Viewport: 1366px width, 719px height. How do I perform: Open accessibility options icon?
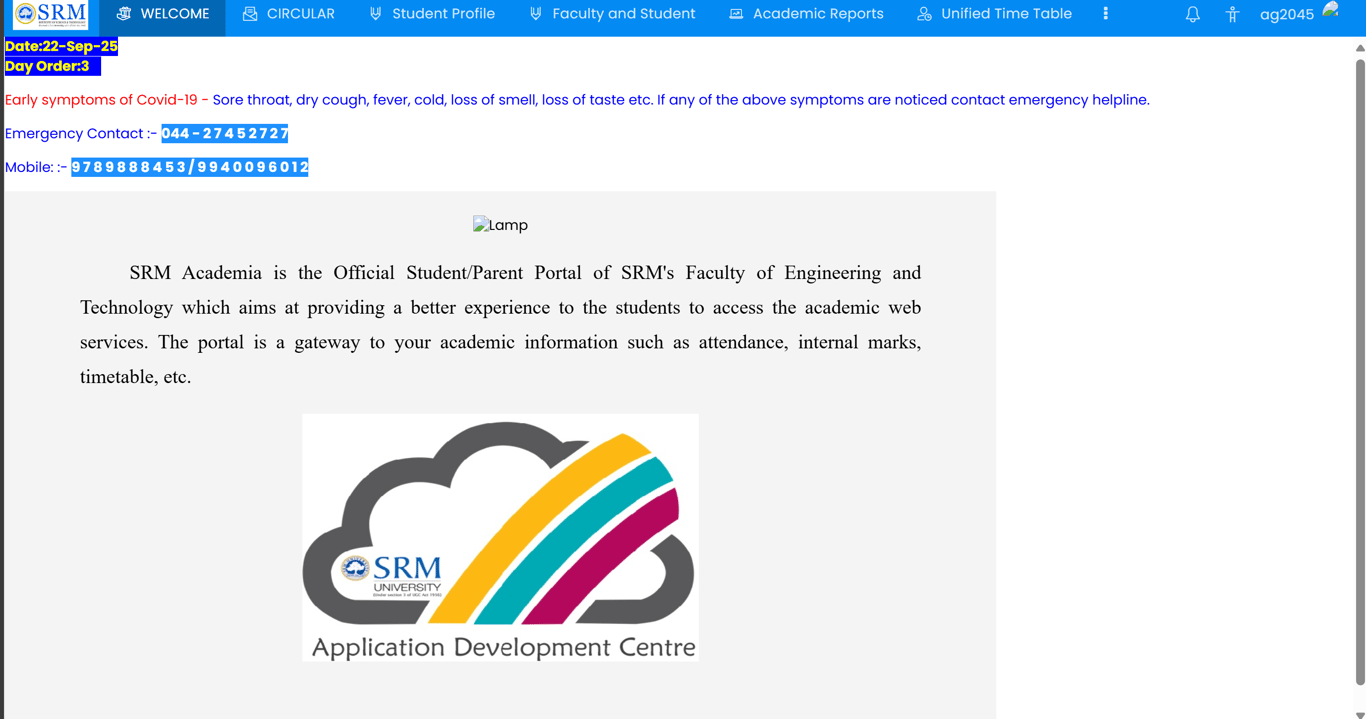tap(1232, 15)
